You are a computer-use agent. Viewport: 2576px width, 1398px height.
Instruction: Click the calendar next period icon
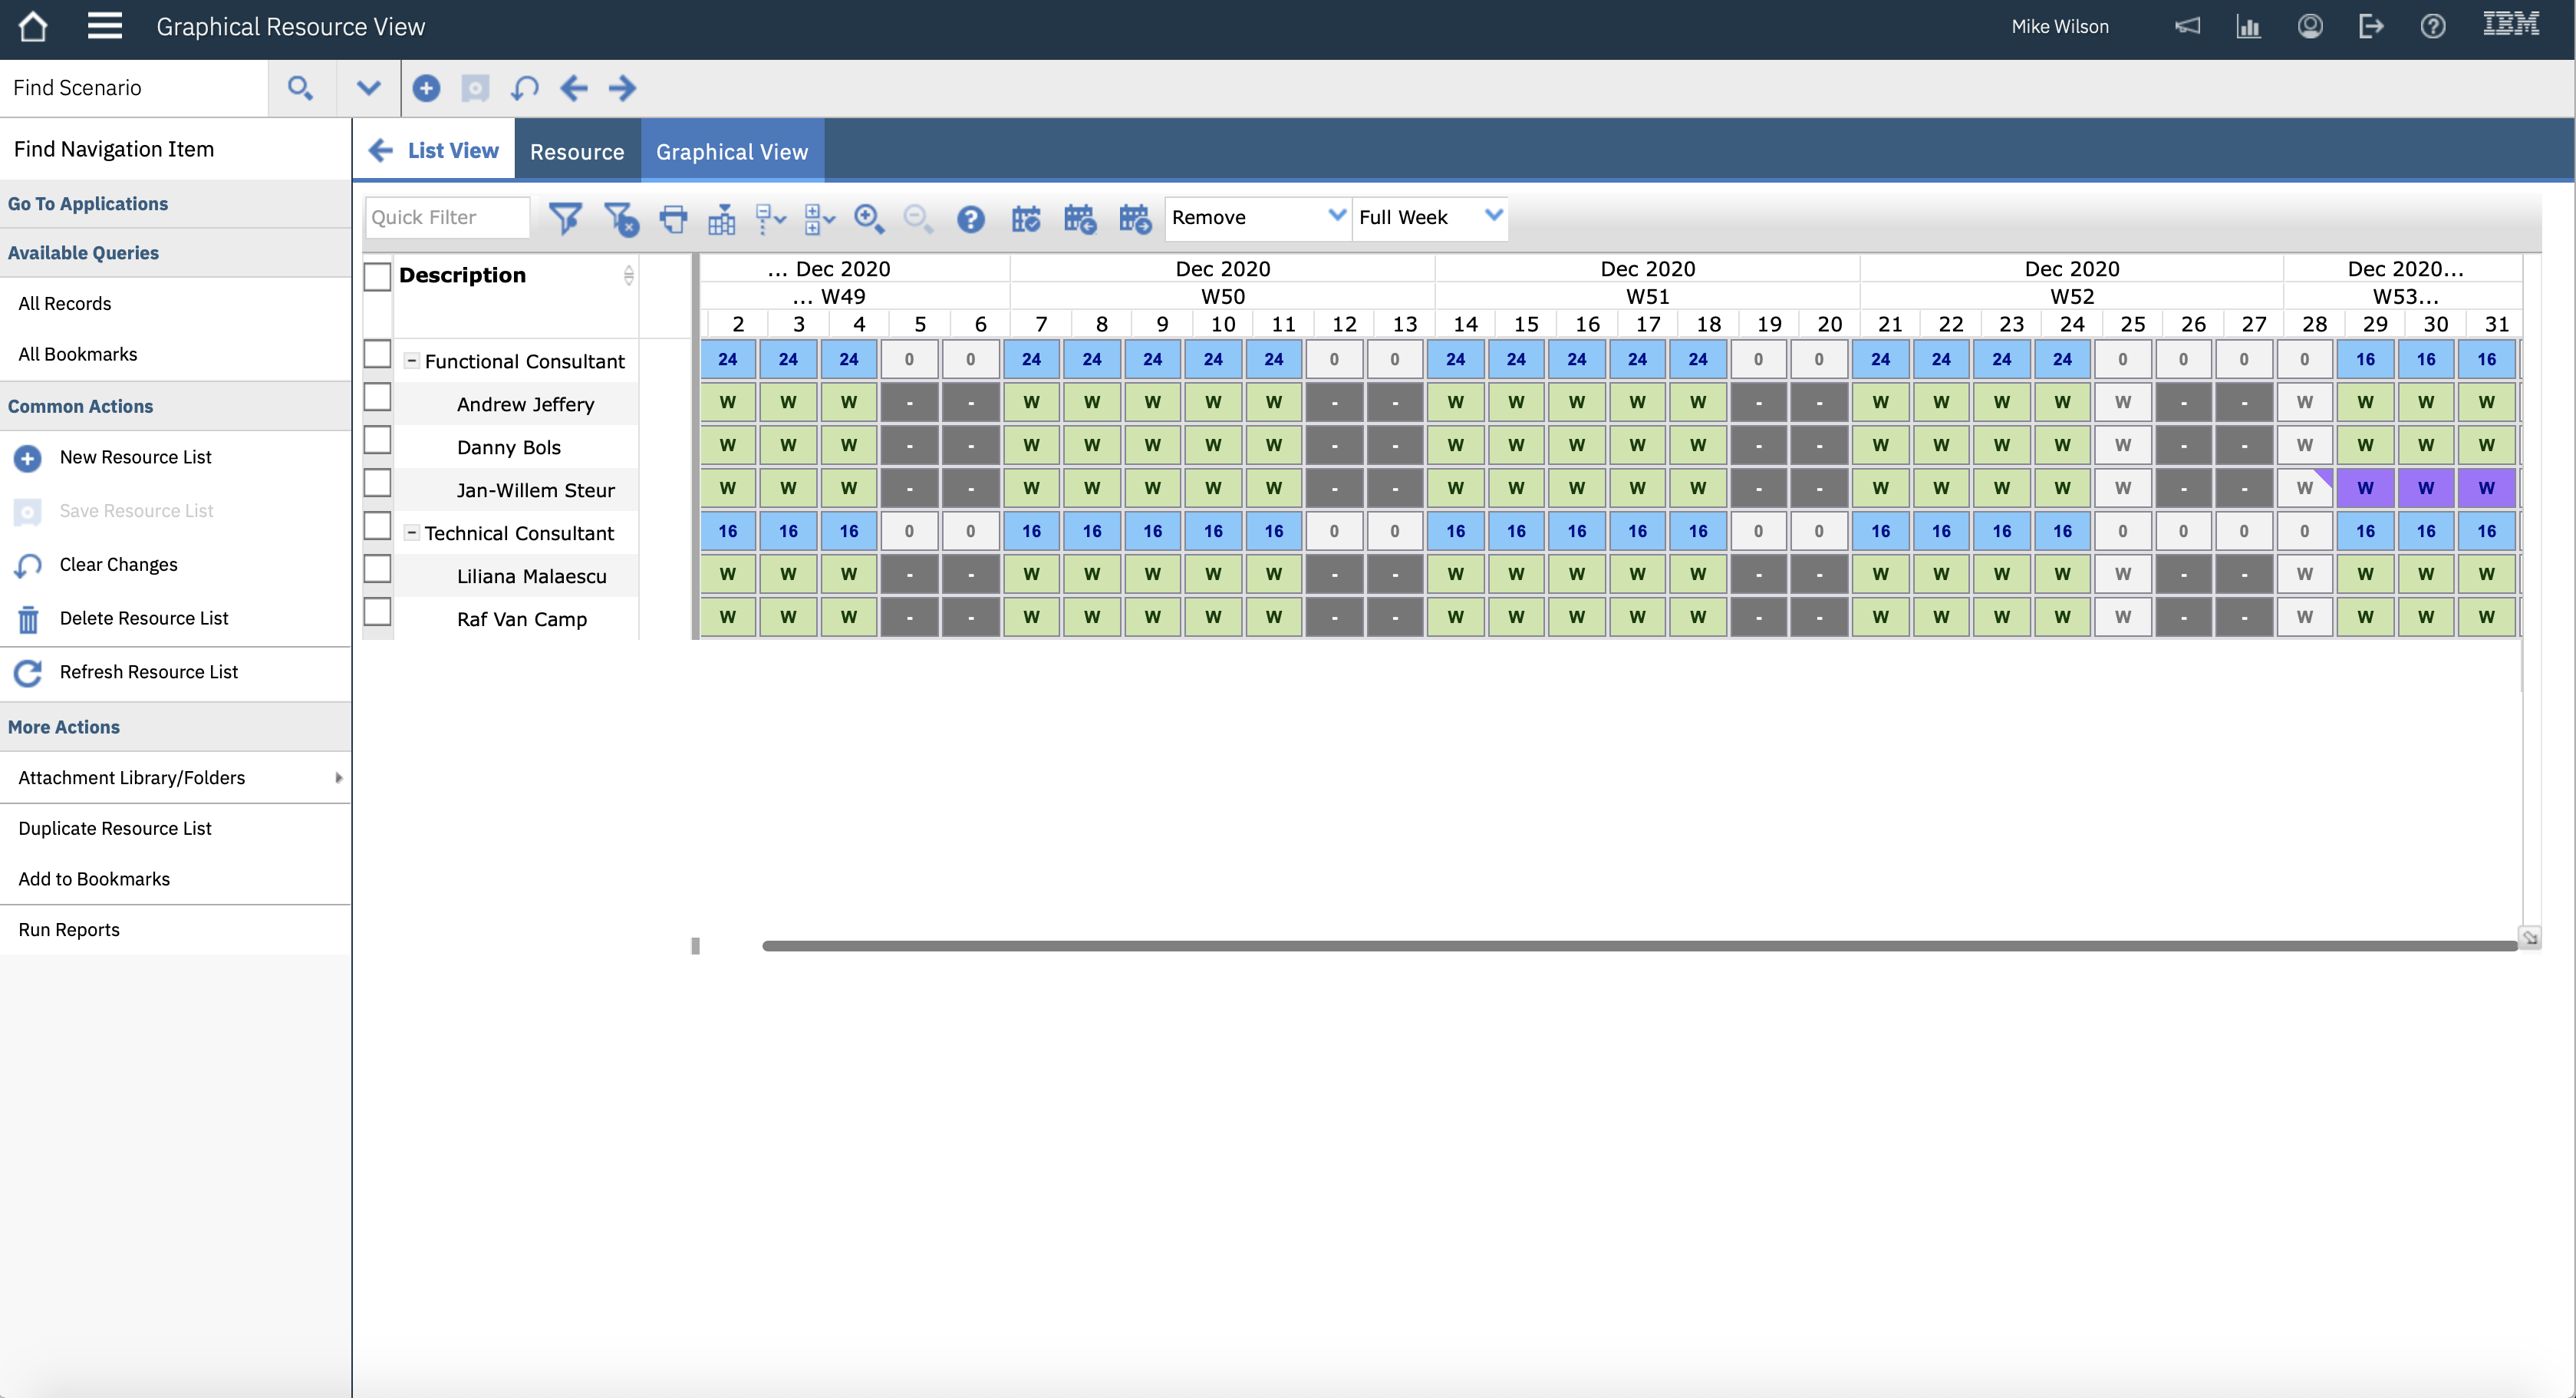point(1135,218)
